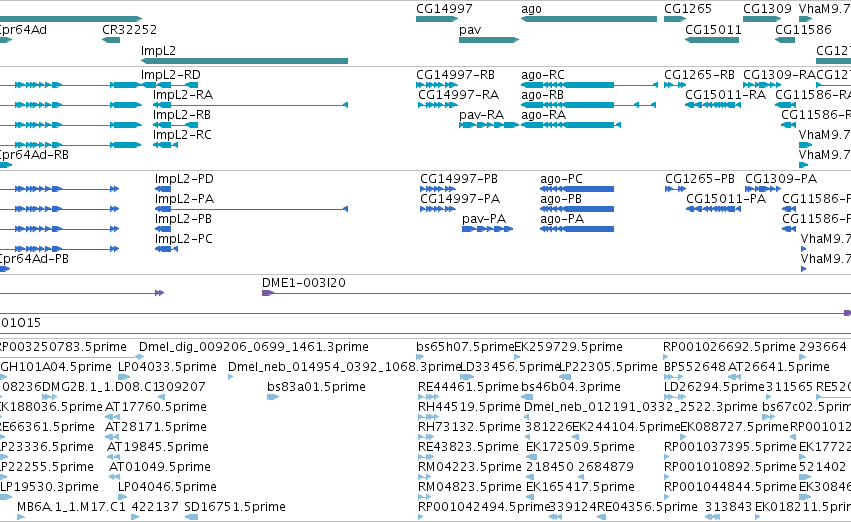This screenshot has height=522, width=851.
Task: Select the ImpL2 gene label
Action: coord(158,51)
